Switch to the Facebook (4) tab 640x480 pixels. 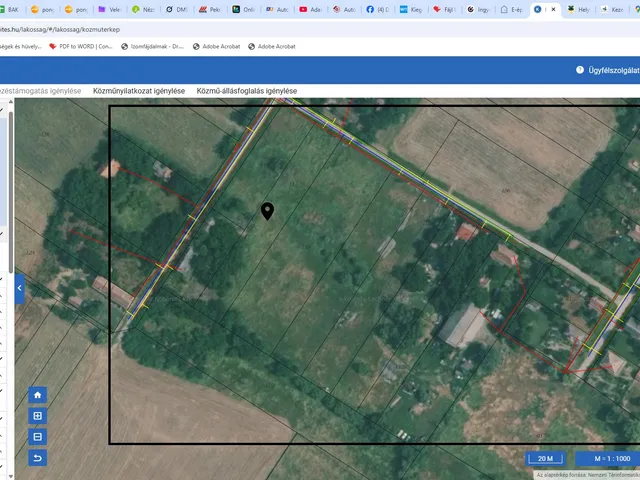377,9
